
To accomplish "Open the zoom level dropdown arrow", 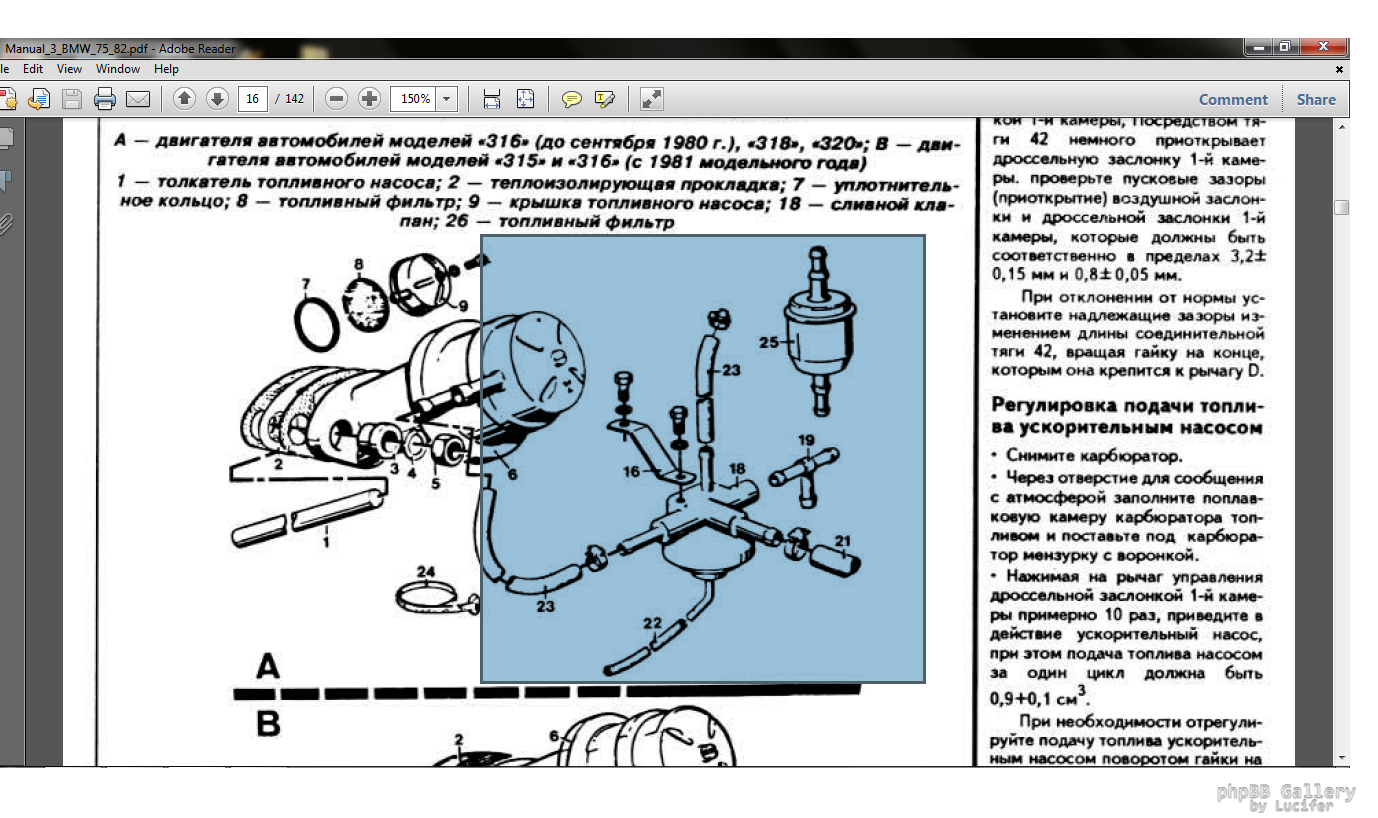I will [446, 99].
